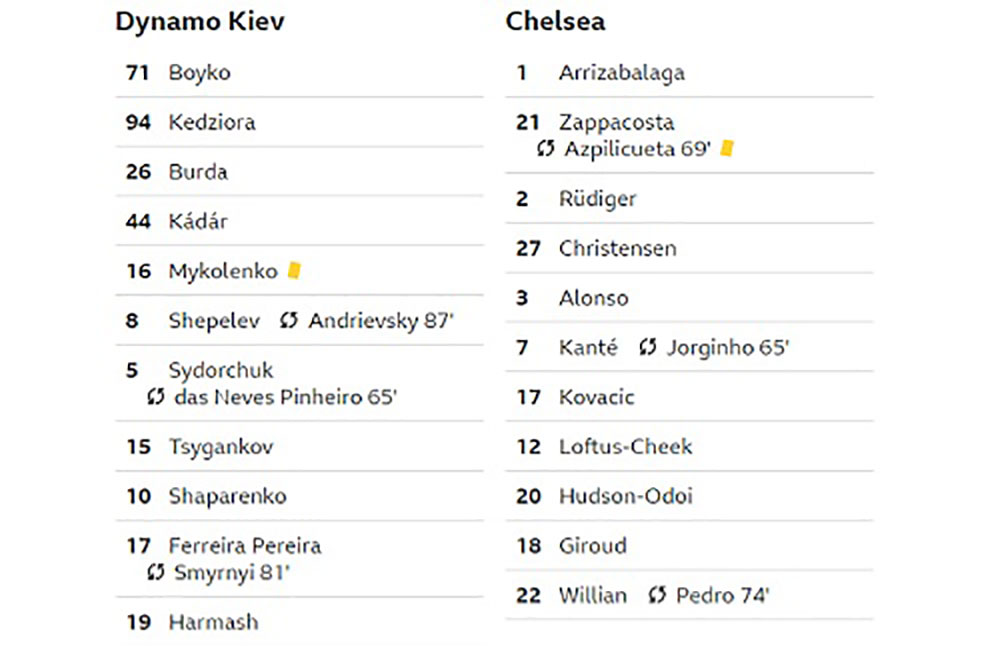Click Mykolenko's yellow card icon
Viewport: 1000px width, 646px height.
coord(294,270)
